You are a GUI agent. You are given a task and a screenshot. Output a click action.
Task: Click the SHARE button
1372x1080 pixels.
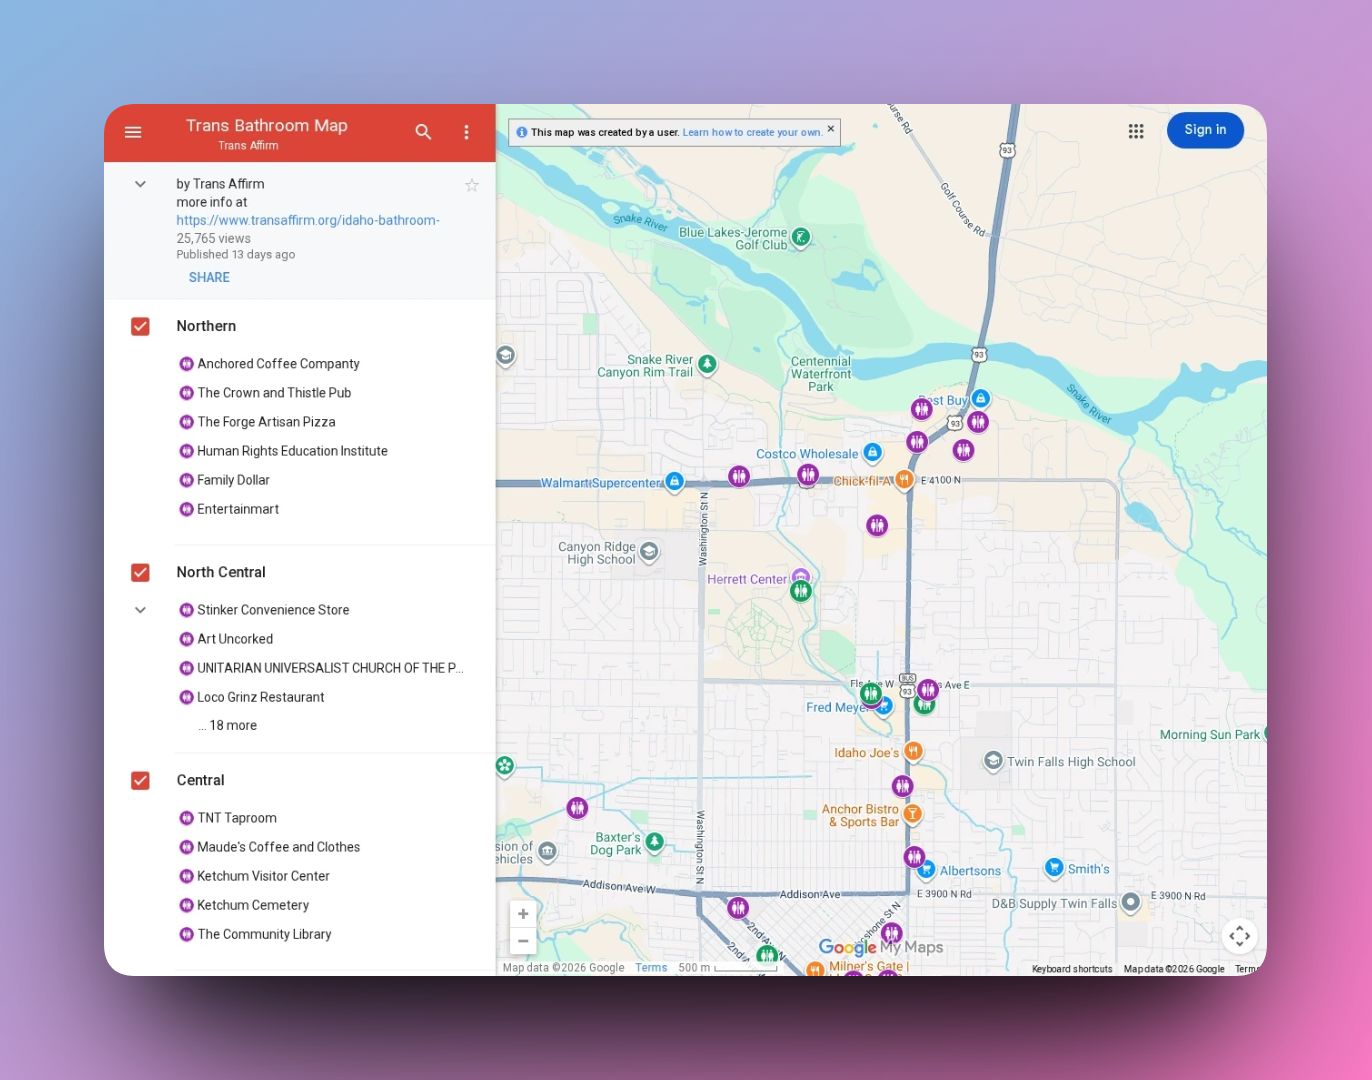pyautogui.click(x=209, y=278)
